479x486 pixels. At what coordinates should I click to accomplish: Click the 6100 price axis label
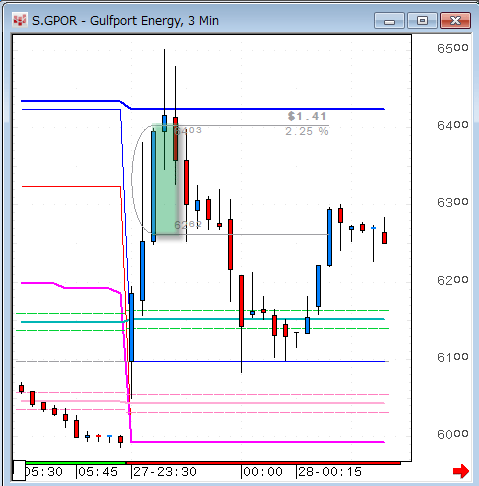(x=453, y=357)
